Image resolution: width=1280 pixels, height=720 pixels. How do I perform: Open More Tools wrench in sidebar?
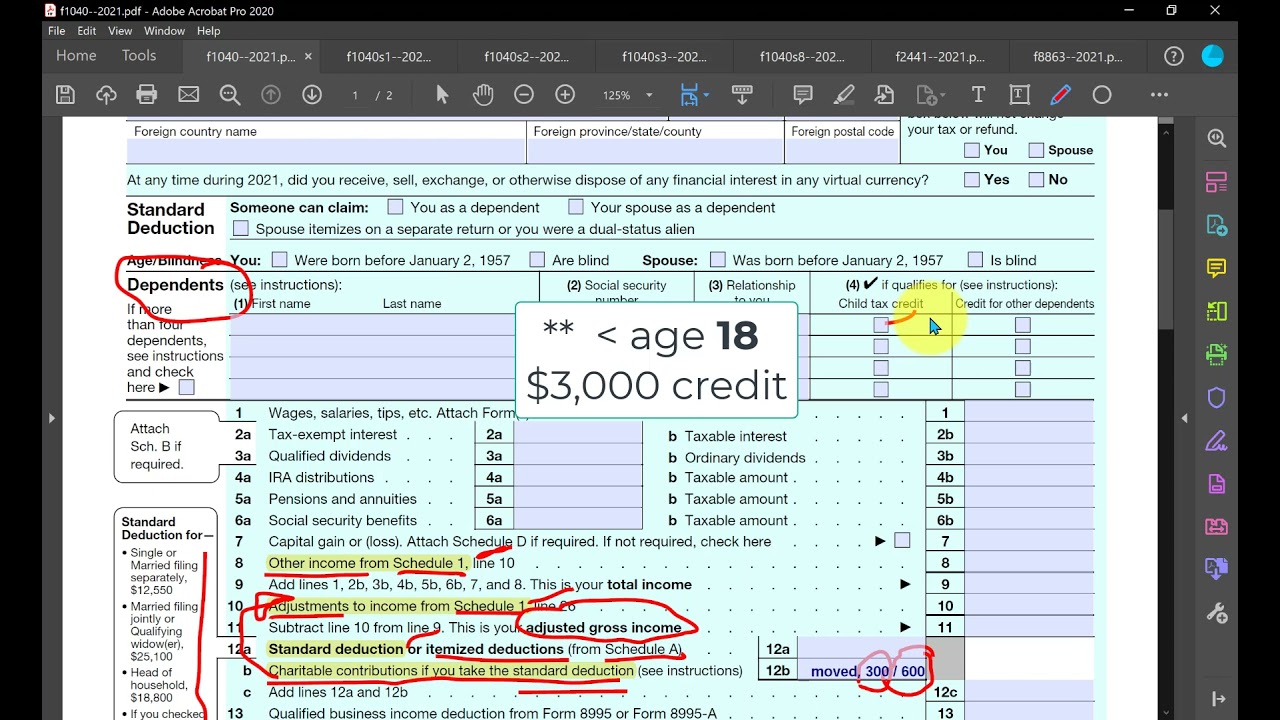1217,613
